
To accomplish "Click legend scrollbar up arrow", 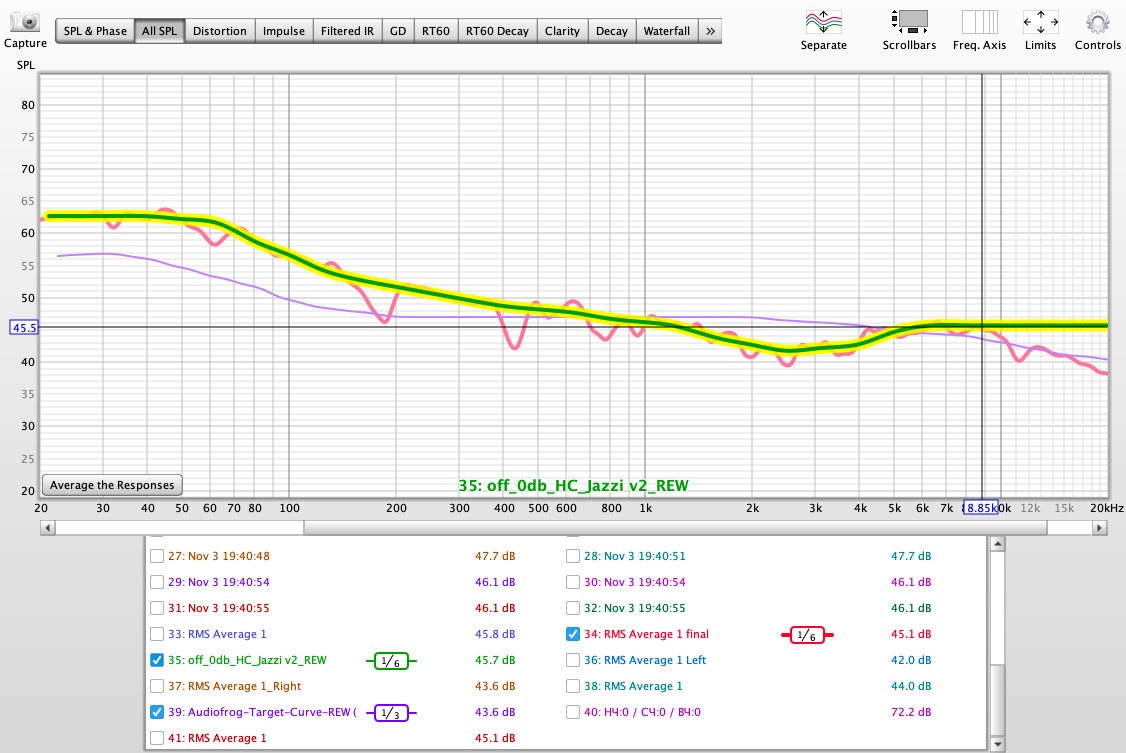I will [997, 544].
